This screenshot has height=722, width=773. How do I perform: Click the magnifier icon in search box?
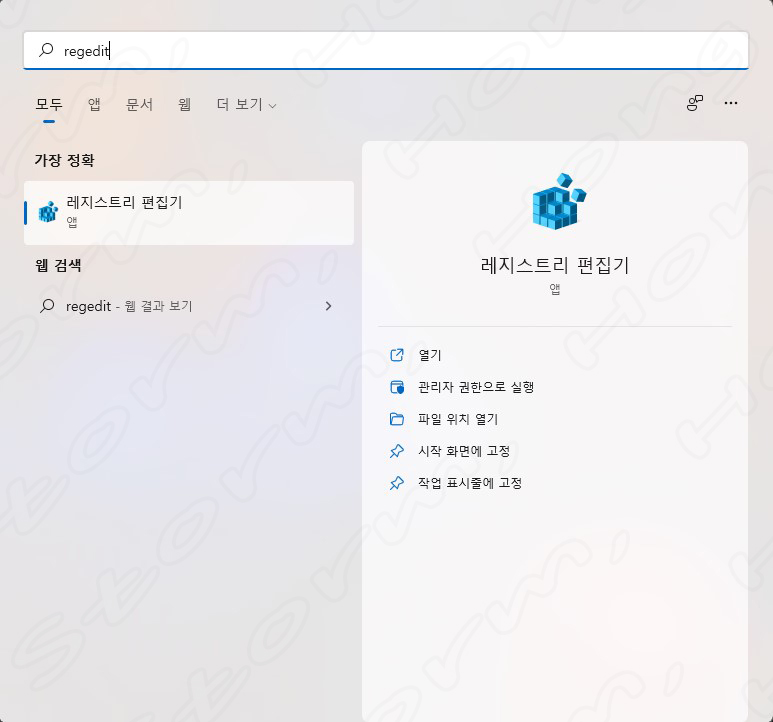point(46,50)
